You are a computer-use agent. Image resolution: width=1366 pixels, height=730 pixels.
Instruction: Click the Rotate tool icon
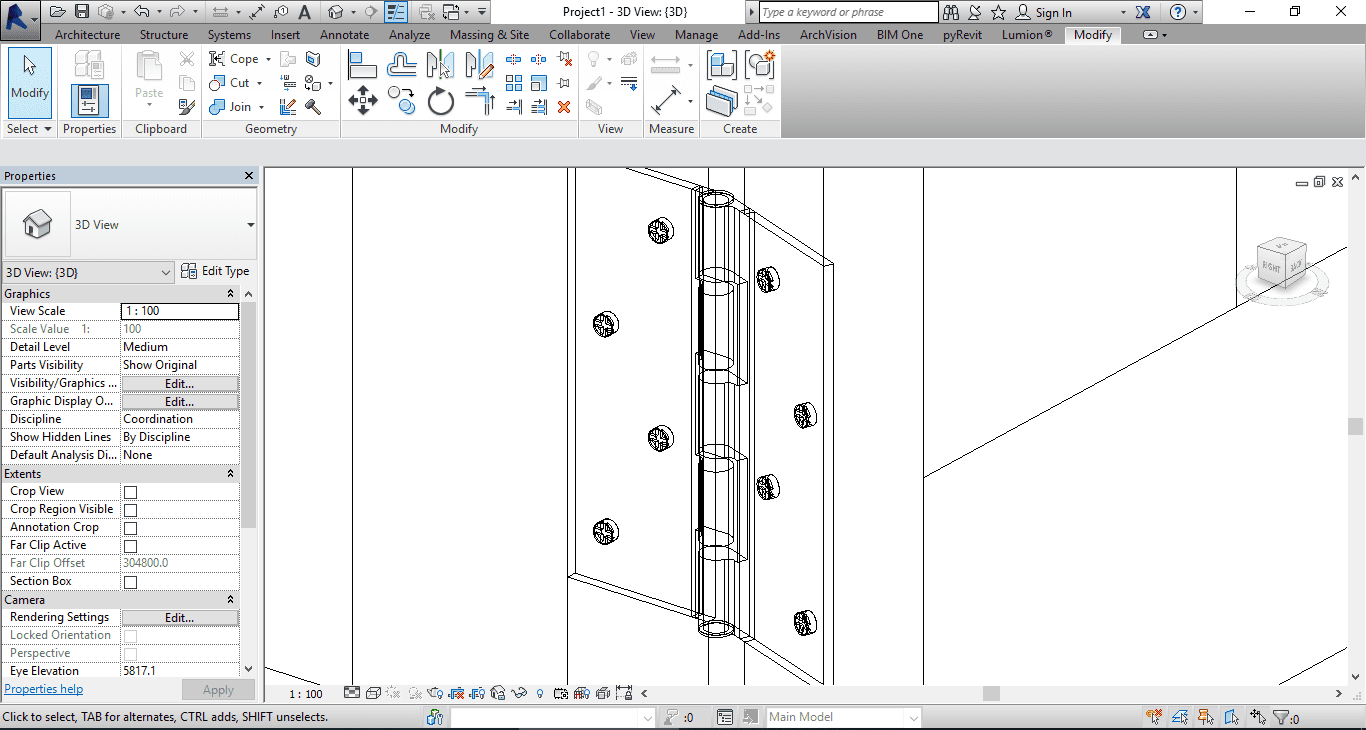tap(441, 101)
